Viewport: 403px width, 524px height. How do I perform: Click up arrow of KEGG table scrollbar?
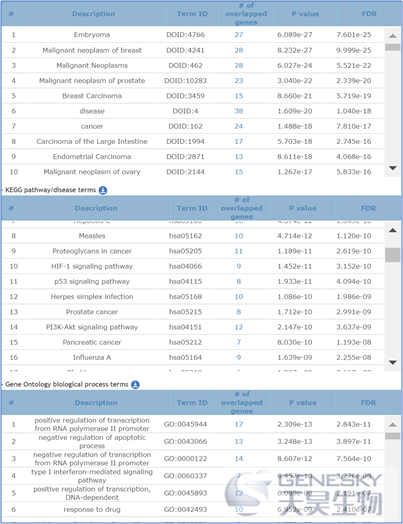[393, 230]
